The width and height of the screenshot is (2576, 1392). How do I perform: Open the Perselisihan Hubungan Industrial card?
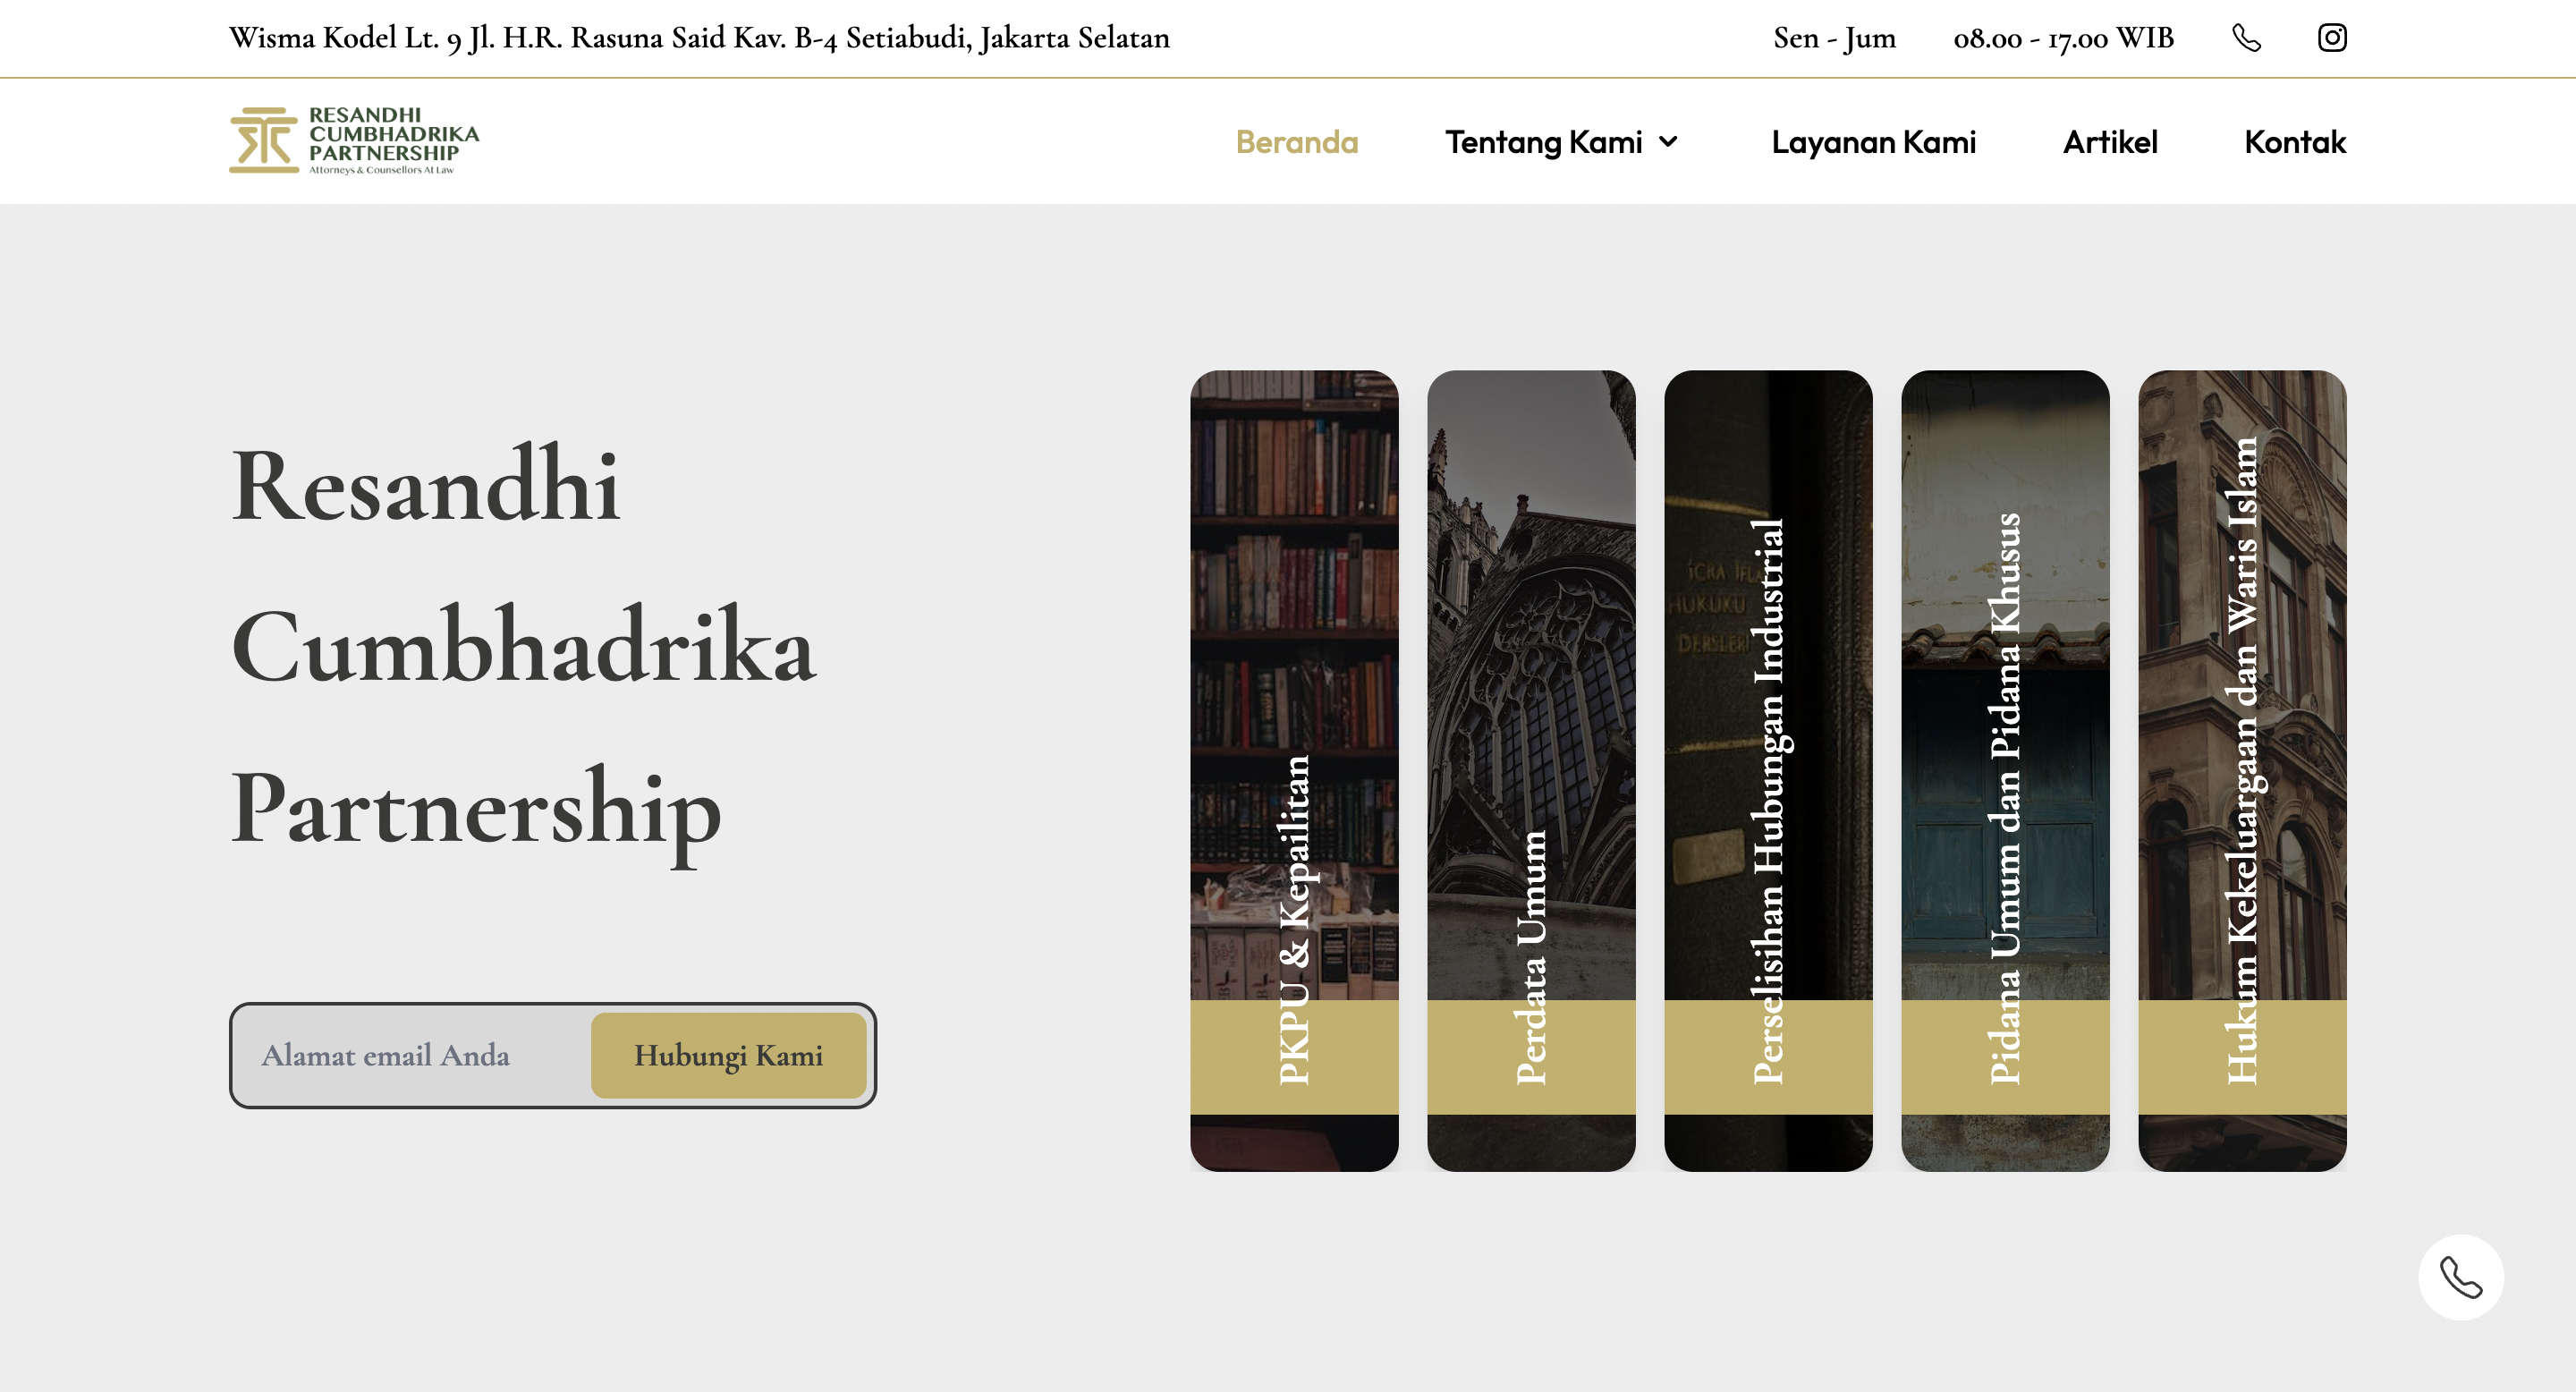pyautogui.click(x=1768, y=770)
